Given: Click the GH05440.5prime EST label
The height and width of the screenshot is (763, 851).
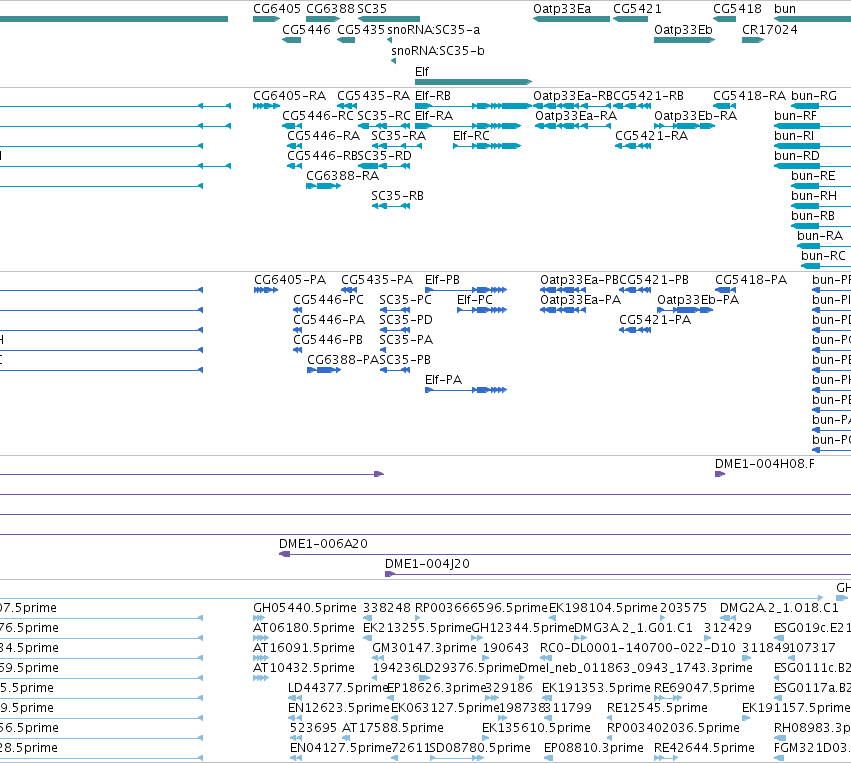Looking at the screenshot, I should tap(304, 608).
